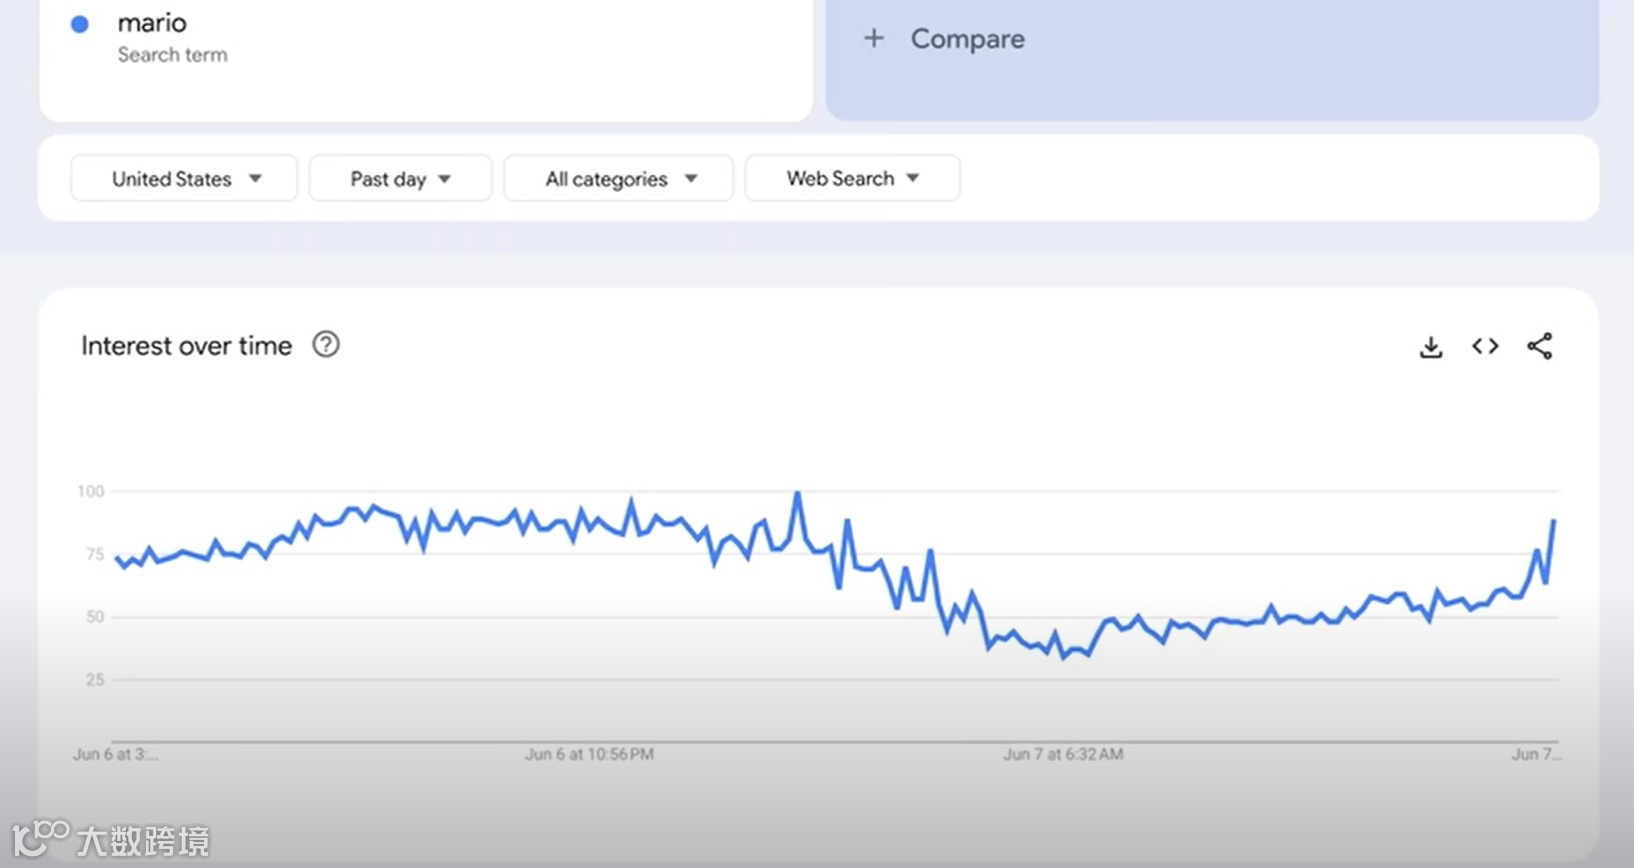This screenshot has width=1634, height=868.
Task: Click the blue dot beside mario
Action: pos(80,24)
